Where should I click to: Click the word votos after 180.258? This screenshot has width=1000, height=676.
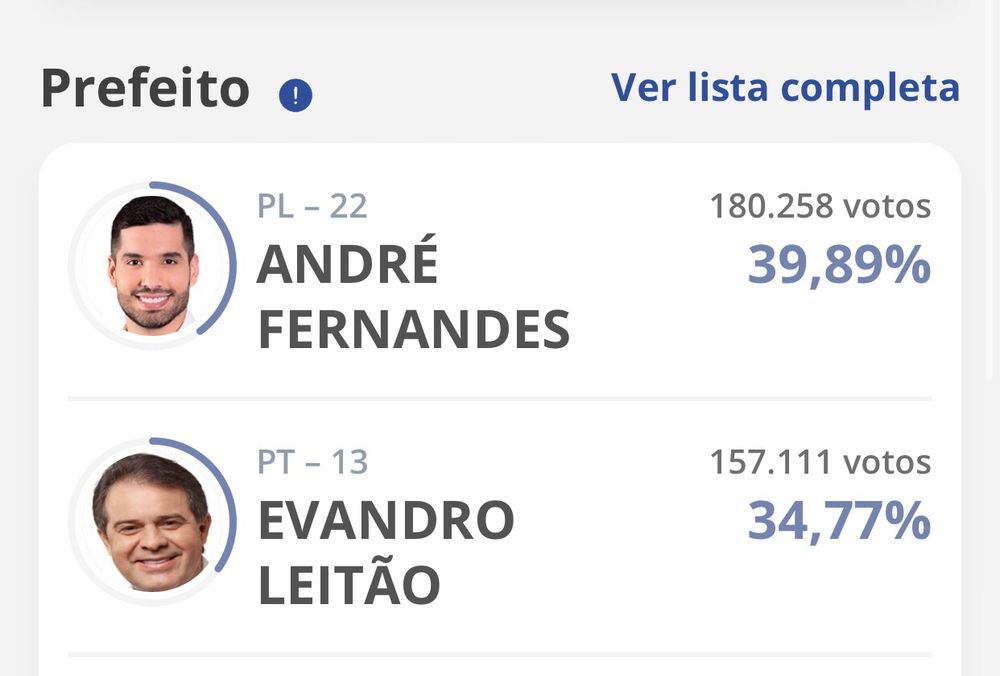click(887, 207)
